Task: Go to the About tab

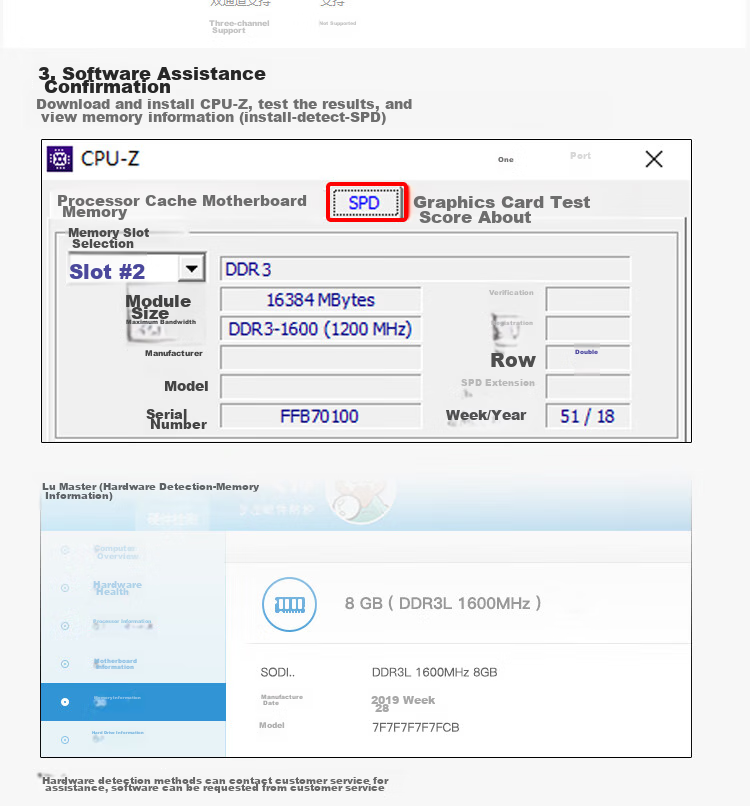Action: [x=504, y=217]
